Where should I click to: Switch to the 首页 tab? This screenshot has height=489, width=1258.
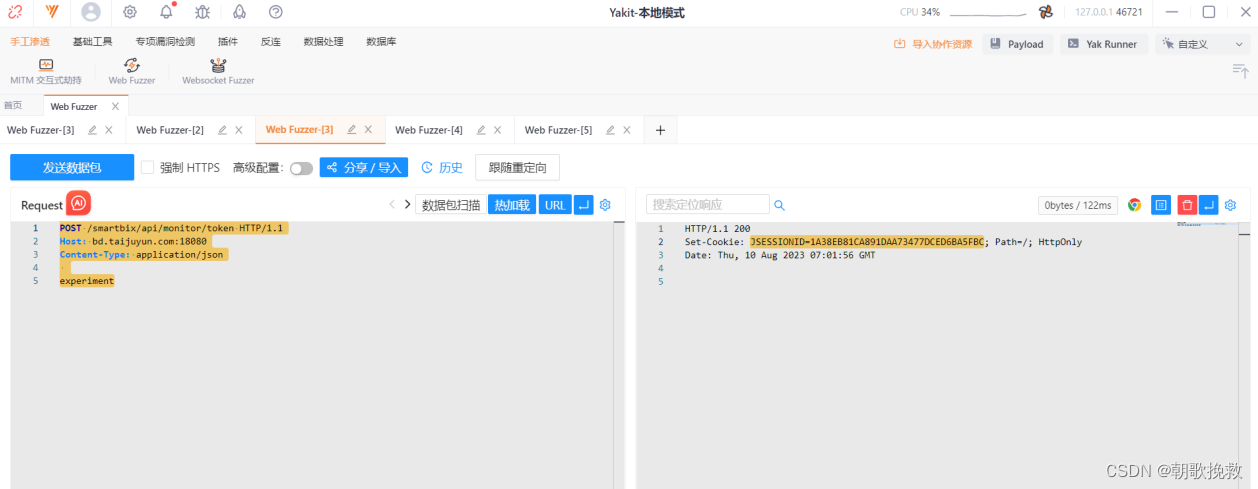(x=13, y=106)
